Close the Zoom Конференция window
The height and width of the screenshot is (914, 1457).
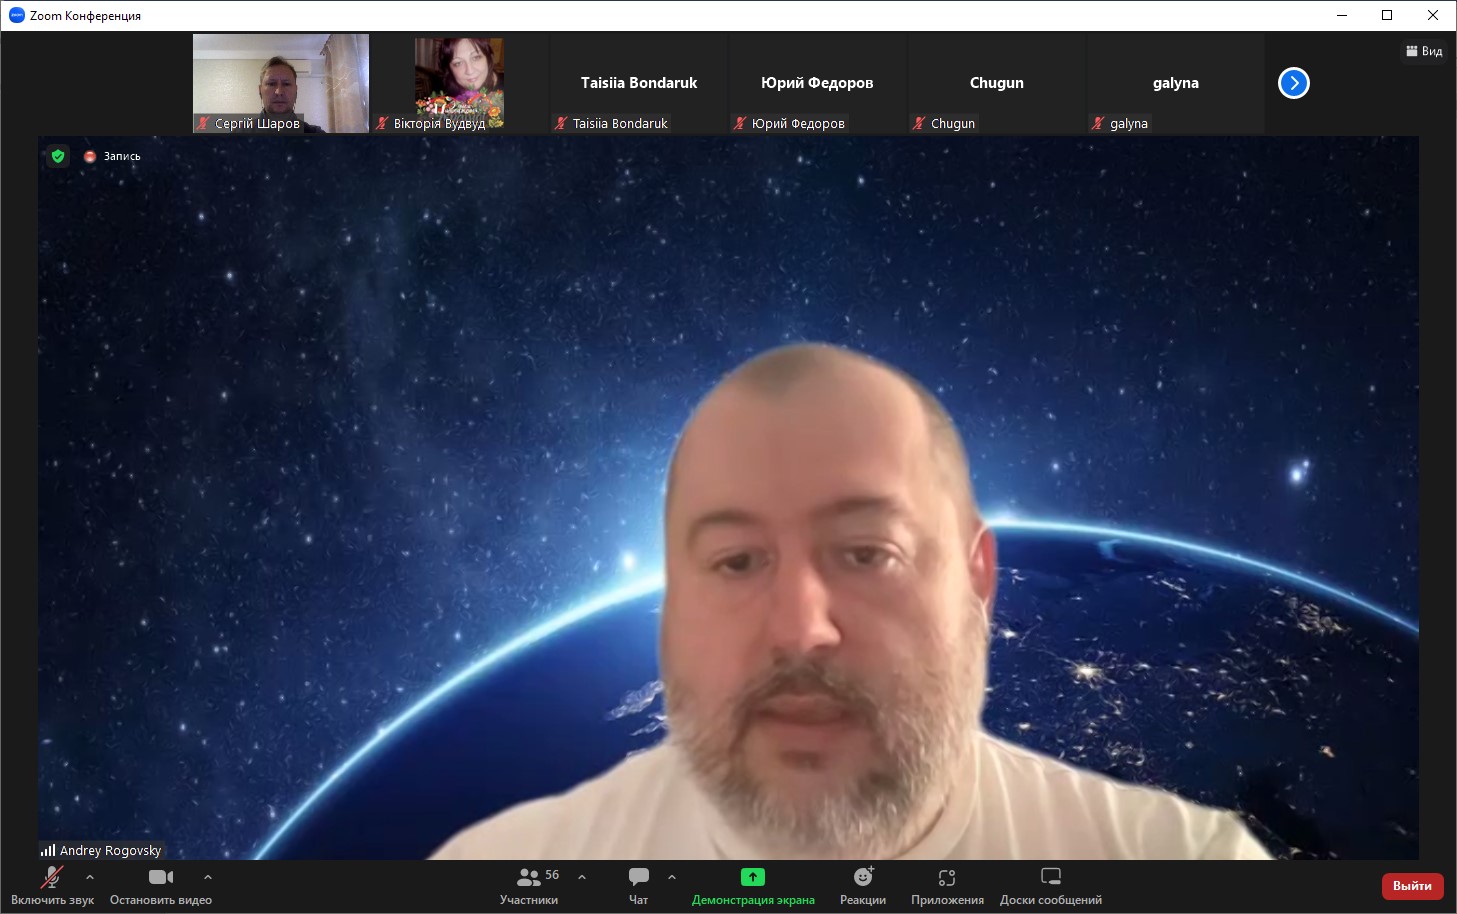point(1433,15)
